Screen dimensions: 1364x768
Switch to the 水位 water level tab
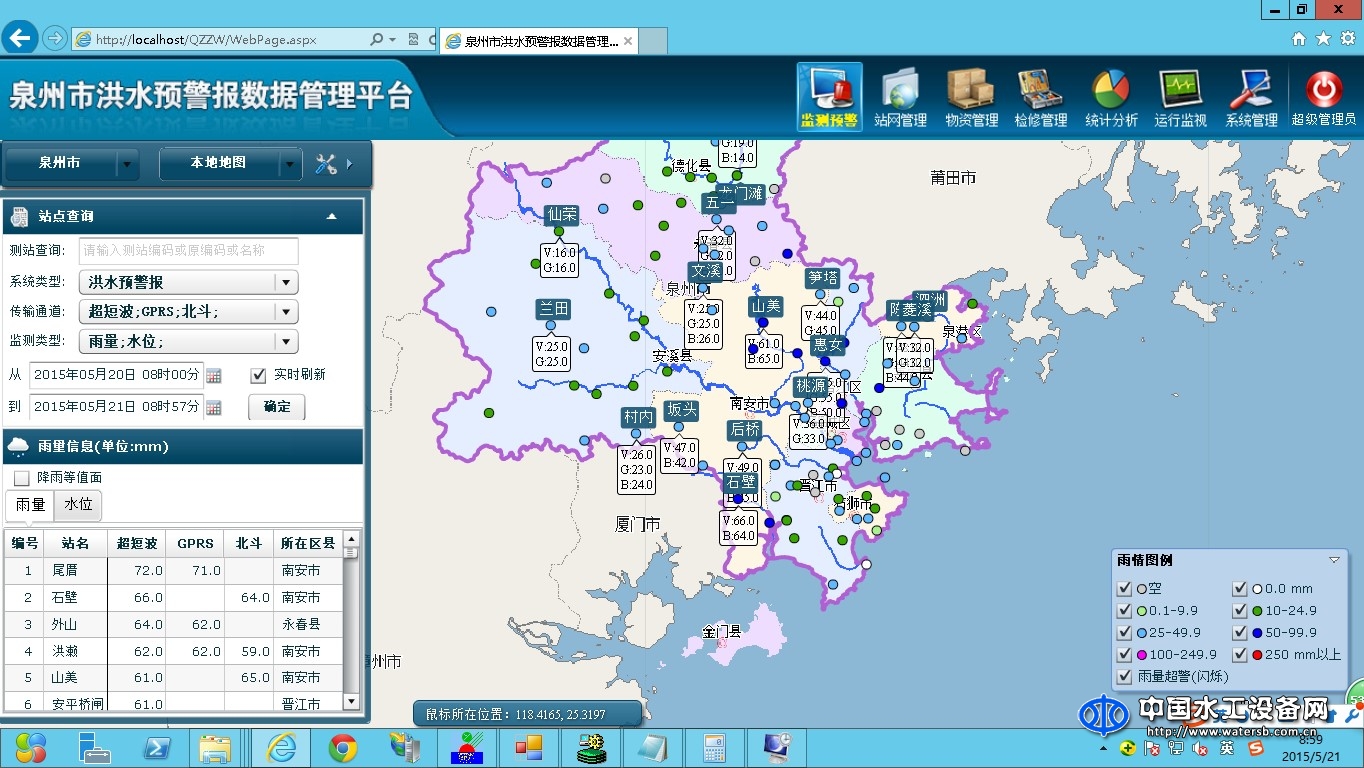(77, 505)
